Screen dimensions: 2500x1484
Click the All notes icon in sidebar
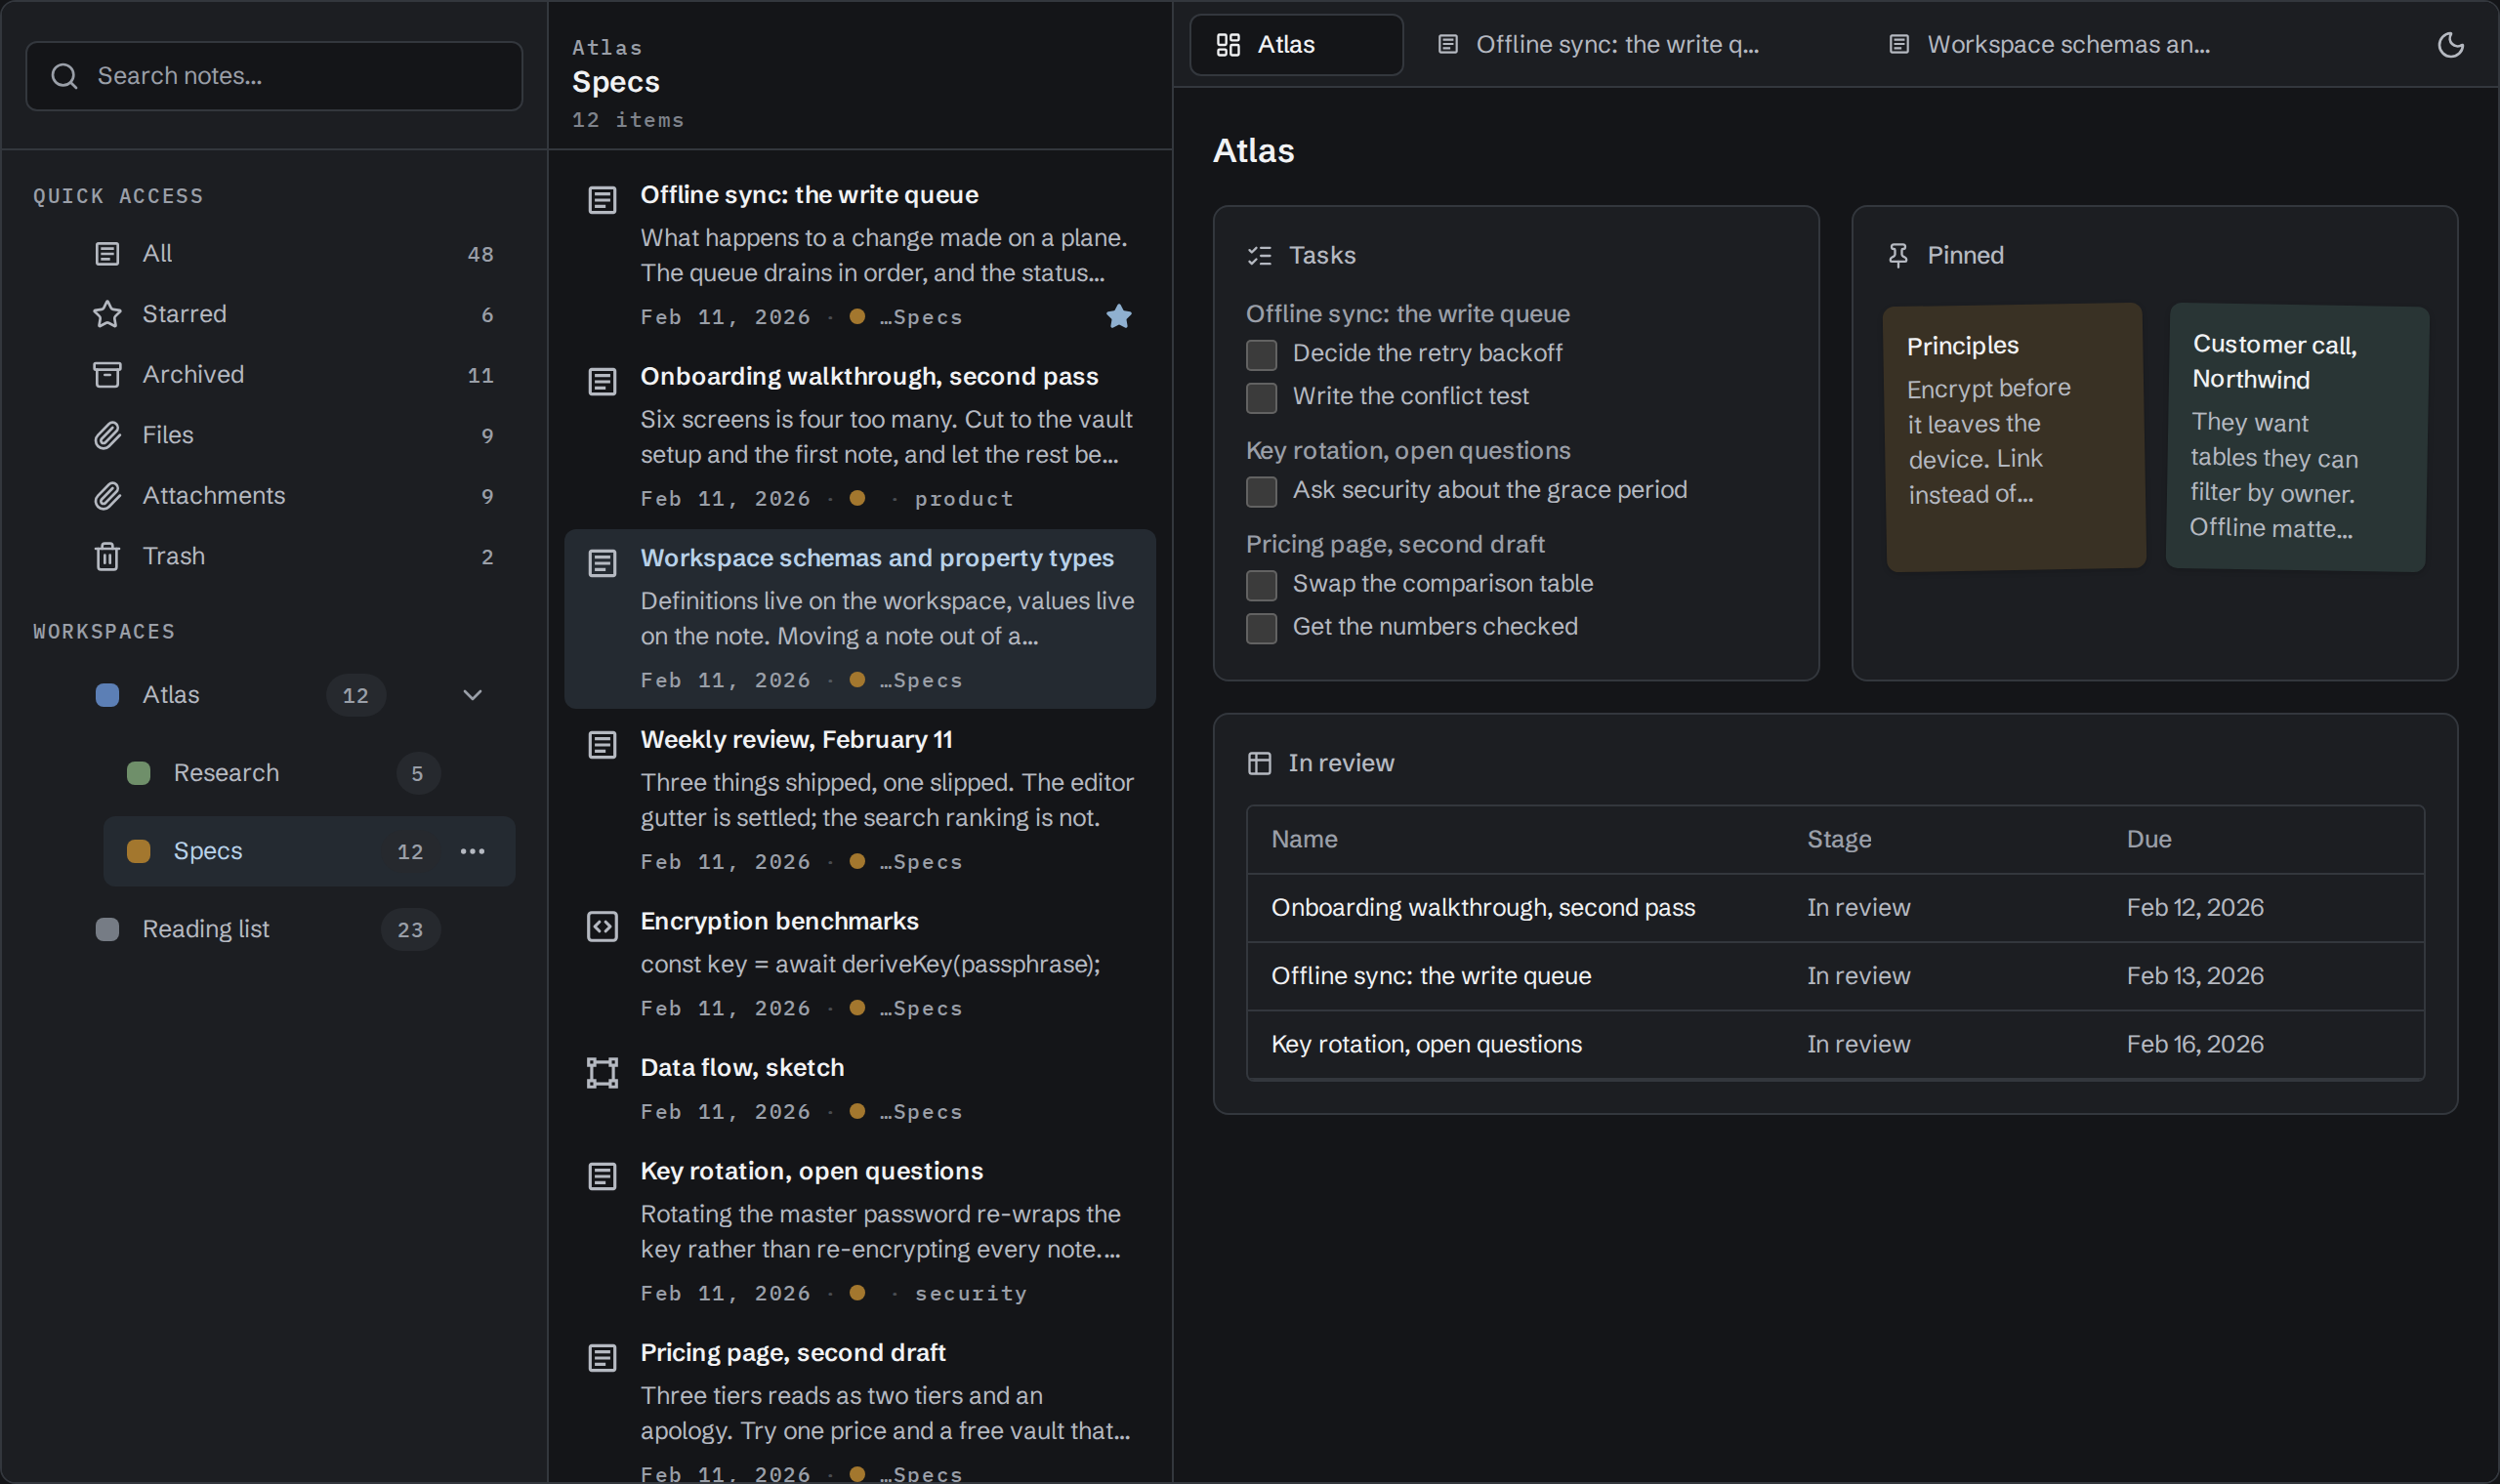coord(107,254)
